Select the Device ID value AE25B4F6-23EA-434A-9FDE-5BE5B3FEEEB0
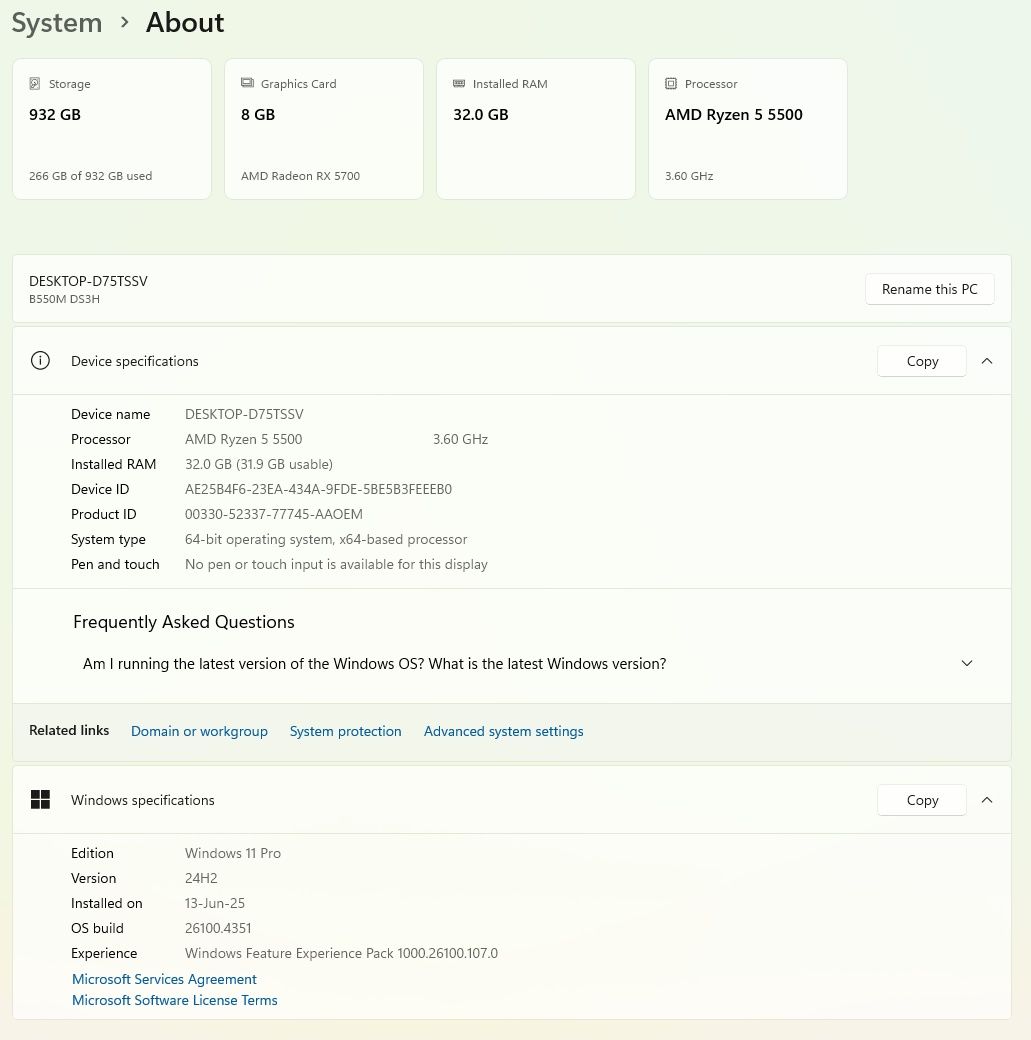The height and width of the screenshot is (1040, 1031). point(318,489)
